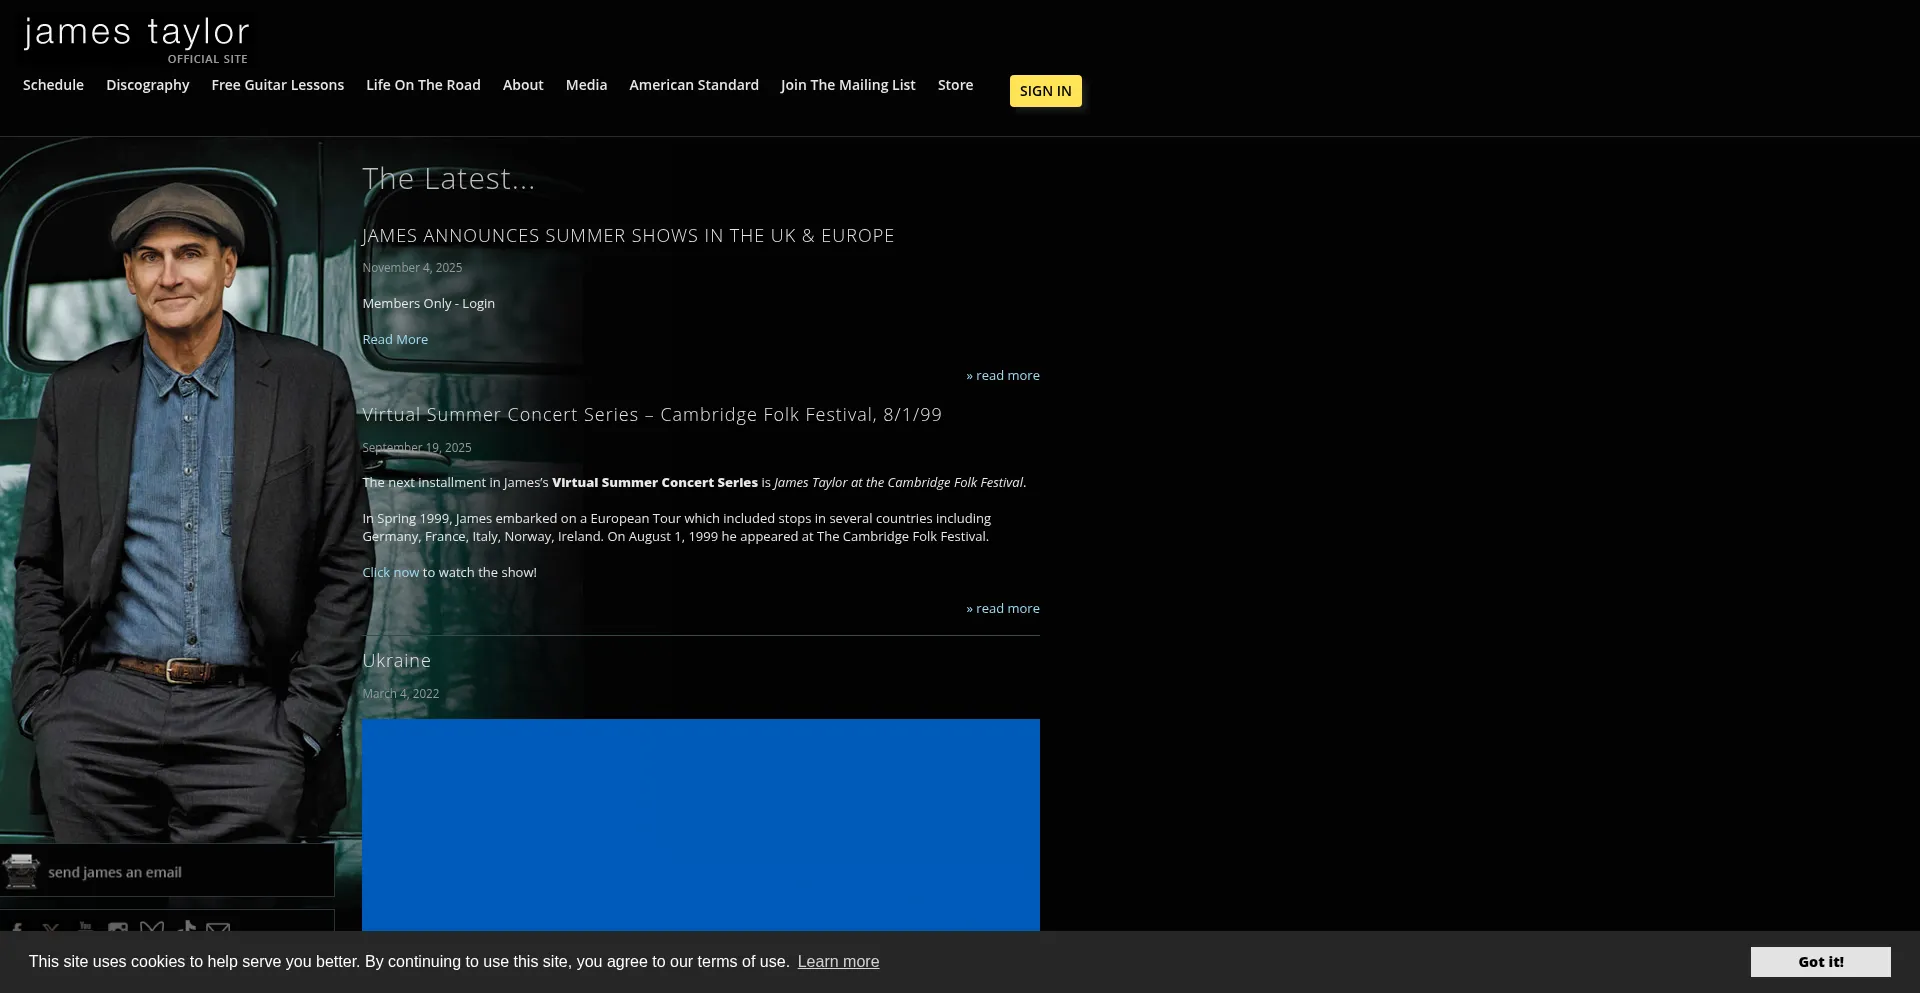Open the Schedule menu item
This screenshot has height=993, width=1920.
53,85
